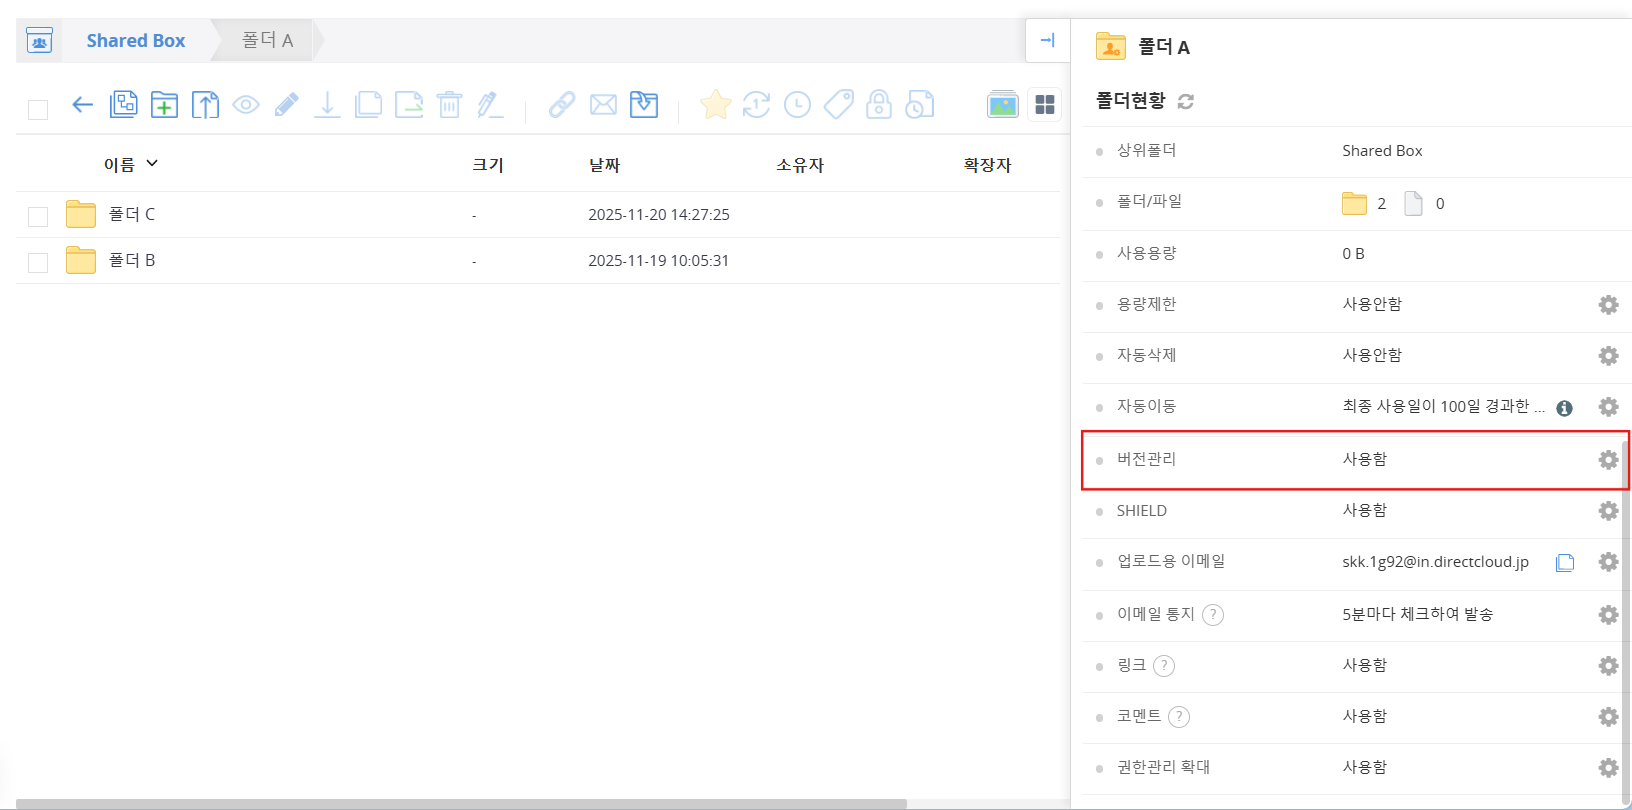Collapse the folder details side panel

(x=1047, y=41)
